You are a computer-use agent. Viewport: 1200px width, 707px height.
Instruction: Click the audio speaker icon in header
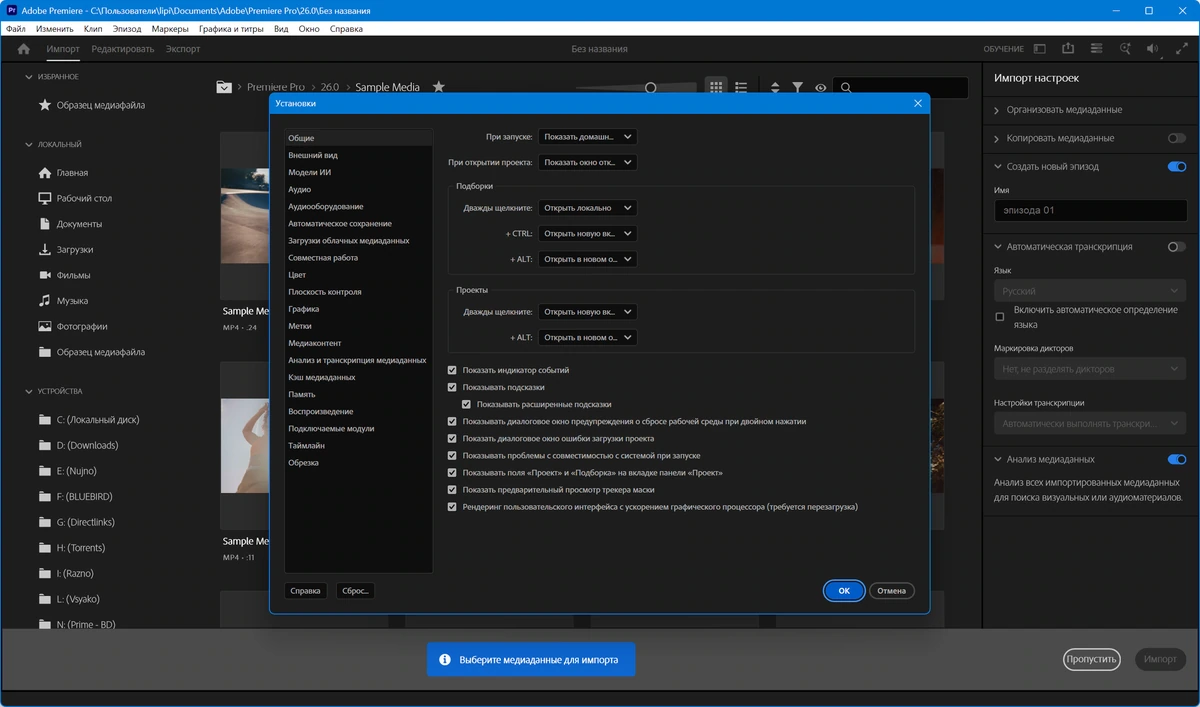pos(1153,49)
